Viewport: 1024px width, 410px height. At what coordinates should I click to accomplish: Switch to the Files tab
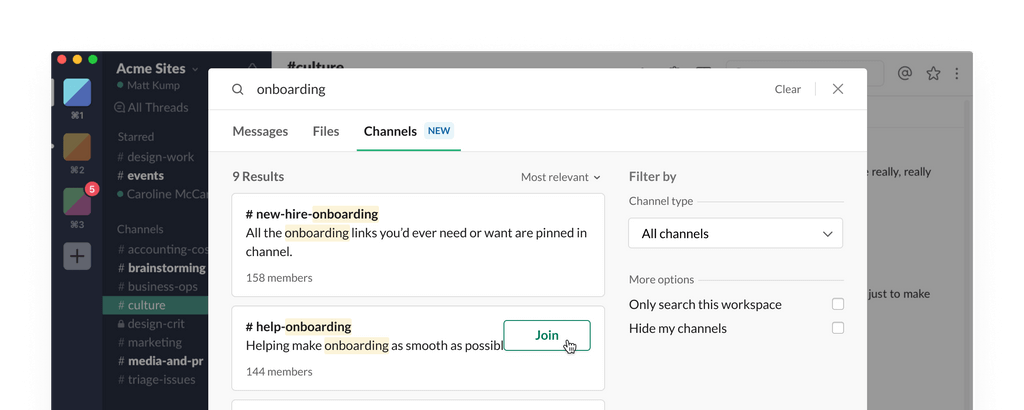click(x=326, y=131)
